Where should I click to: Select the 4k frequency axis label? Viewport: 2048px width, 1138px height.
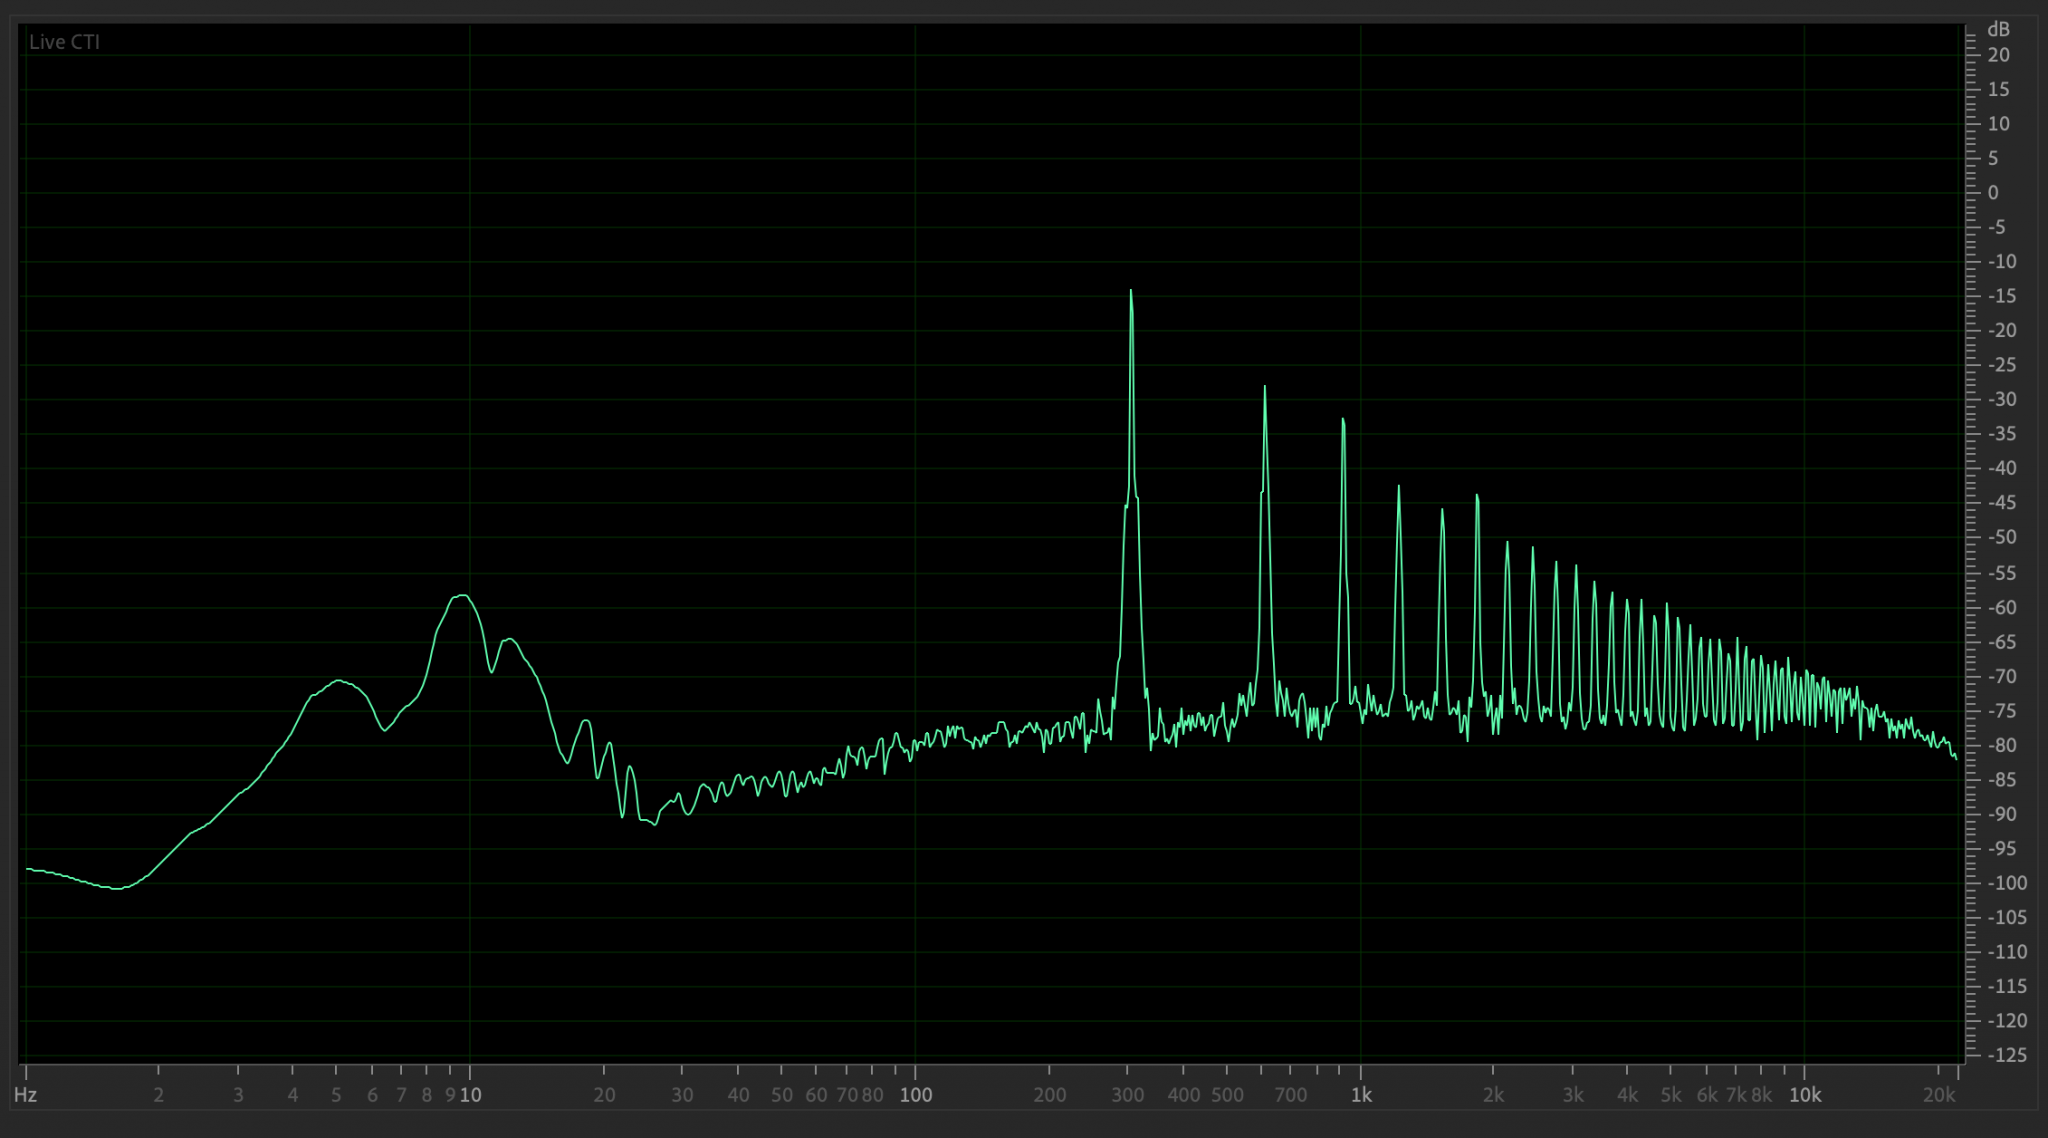point(1628,1095)
